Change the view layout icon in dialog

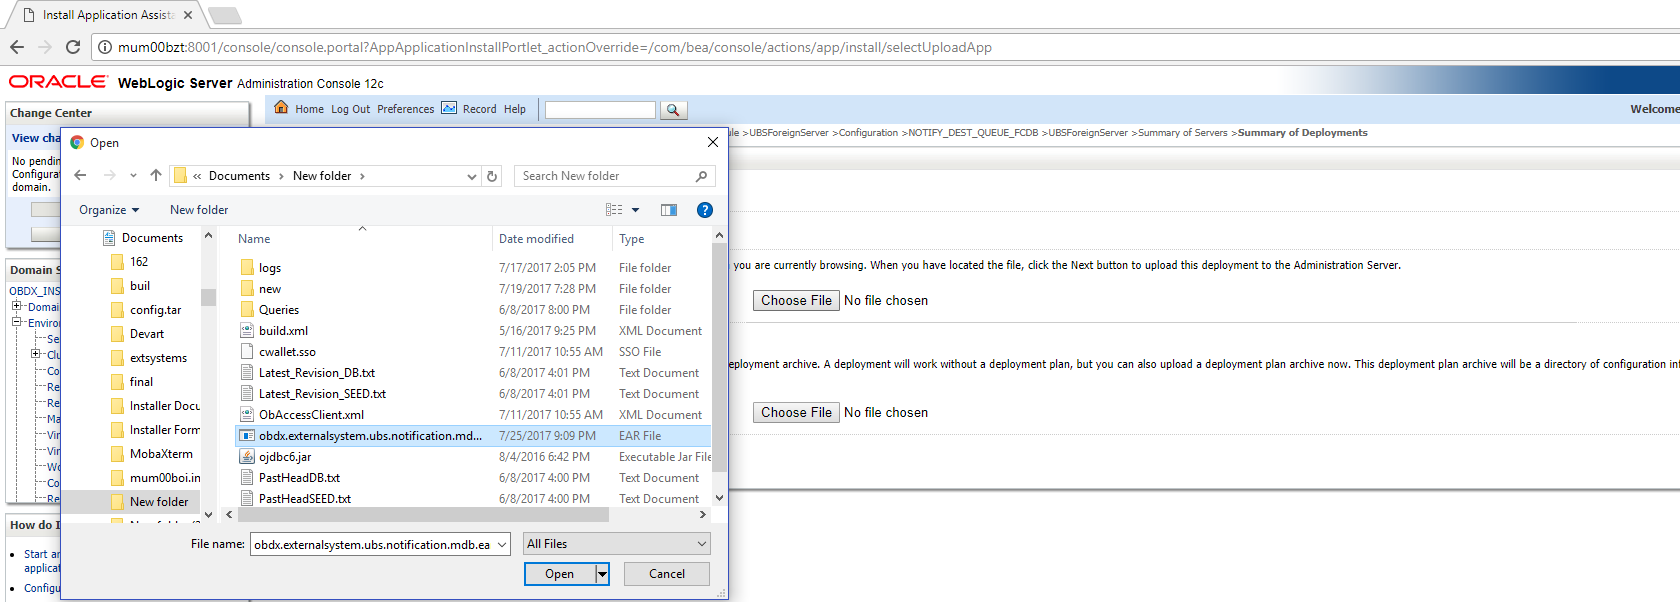click(x=614, y=210)
